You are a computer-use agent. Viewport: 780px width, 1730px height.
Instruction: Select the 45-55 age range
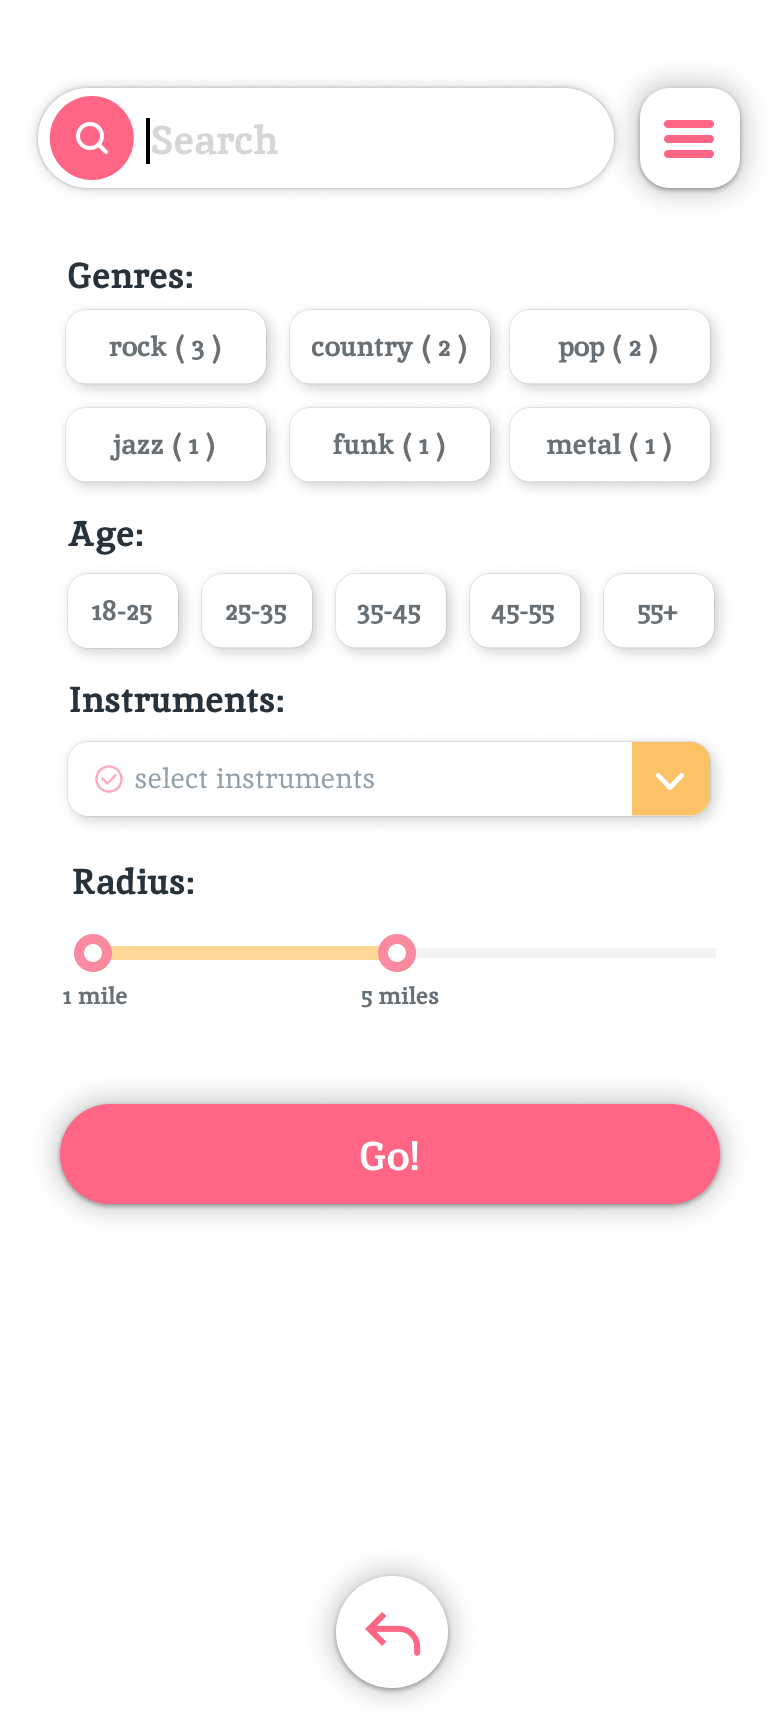(x=524, y=611)
